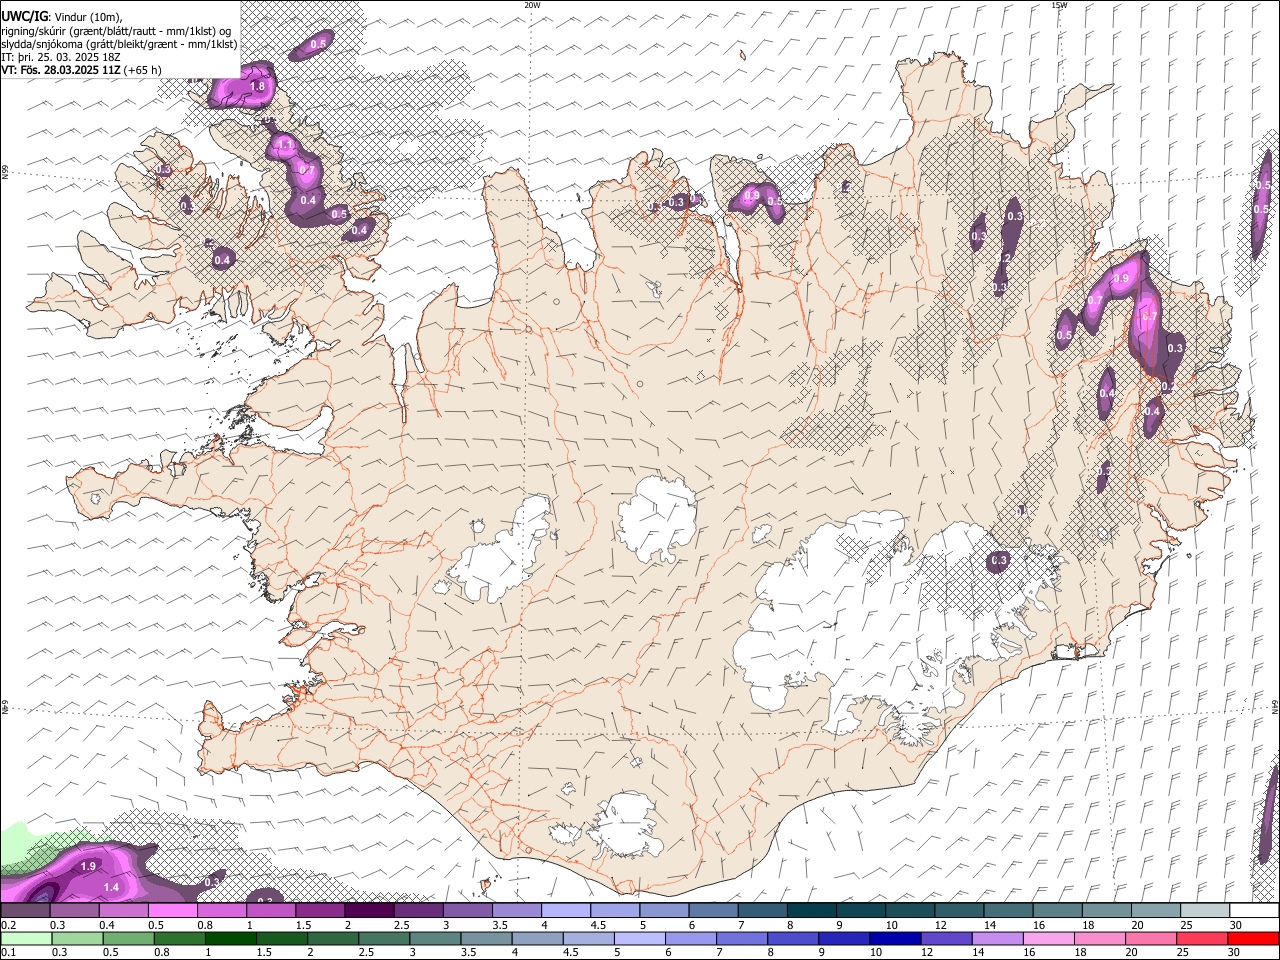The width and height of the screenshot is (1280, 960).
Task: Click the bright pink 0.5 swatch, upper legend row
Action: click(173, 911)
